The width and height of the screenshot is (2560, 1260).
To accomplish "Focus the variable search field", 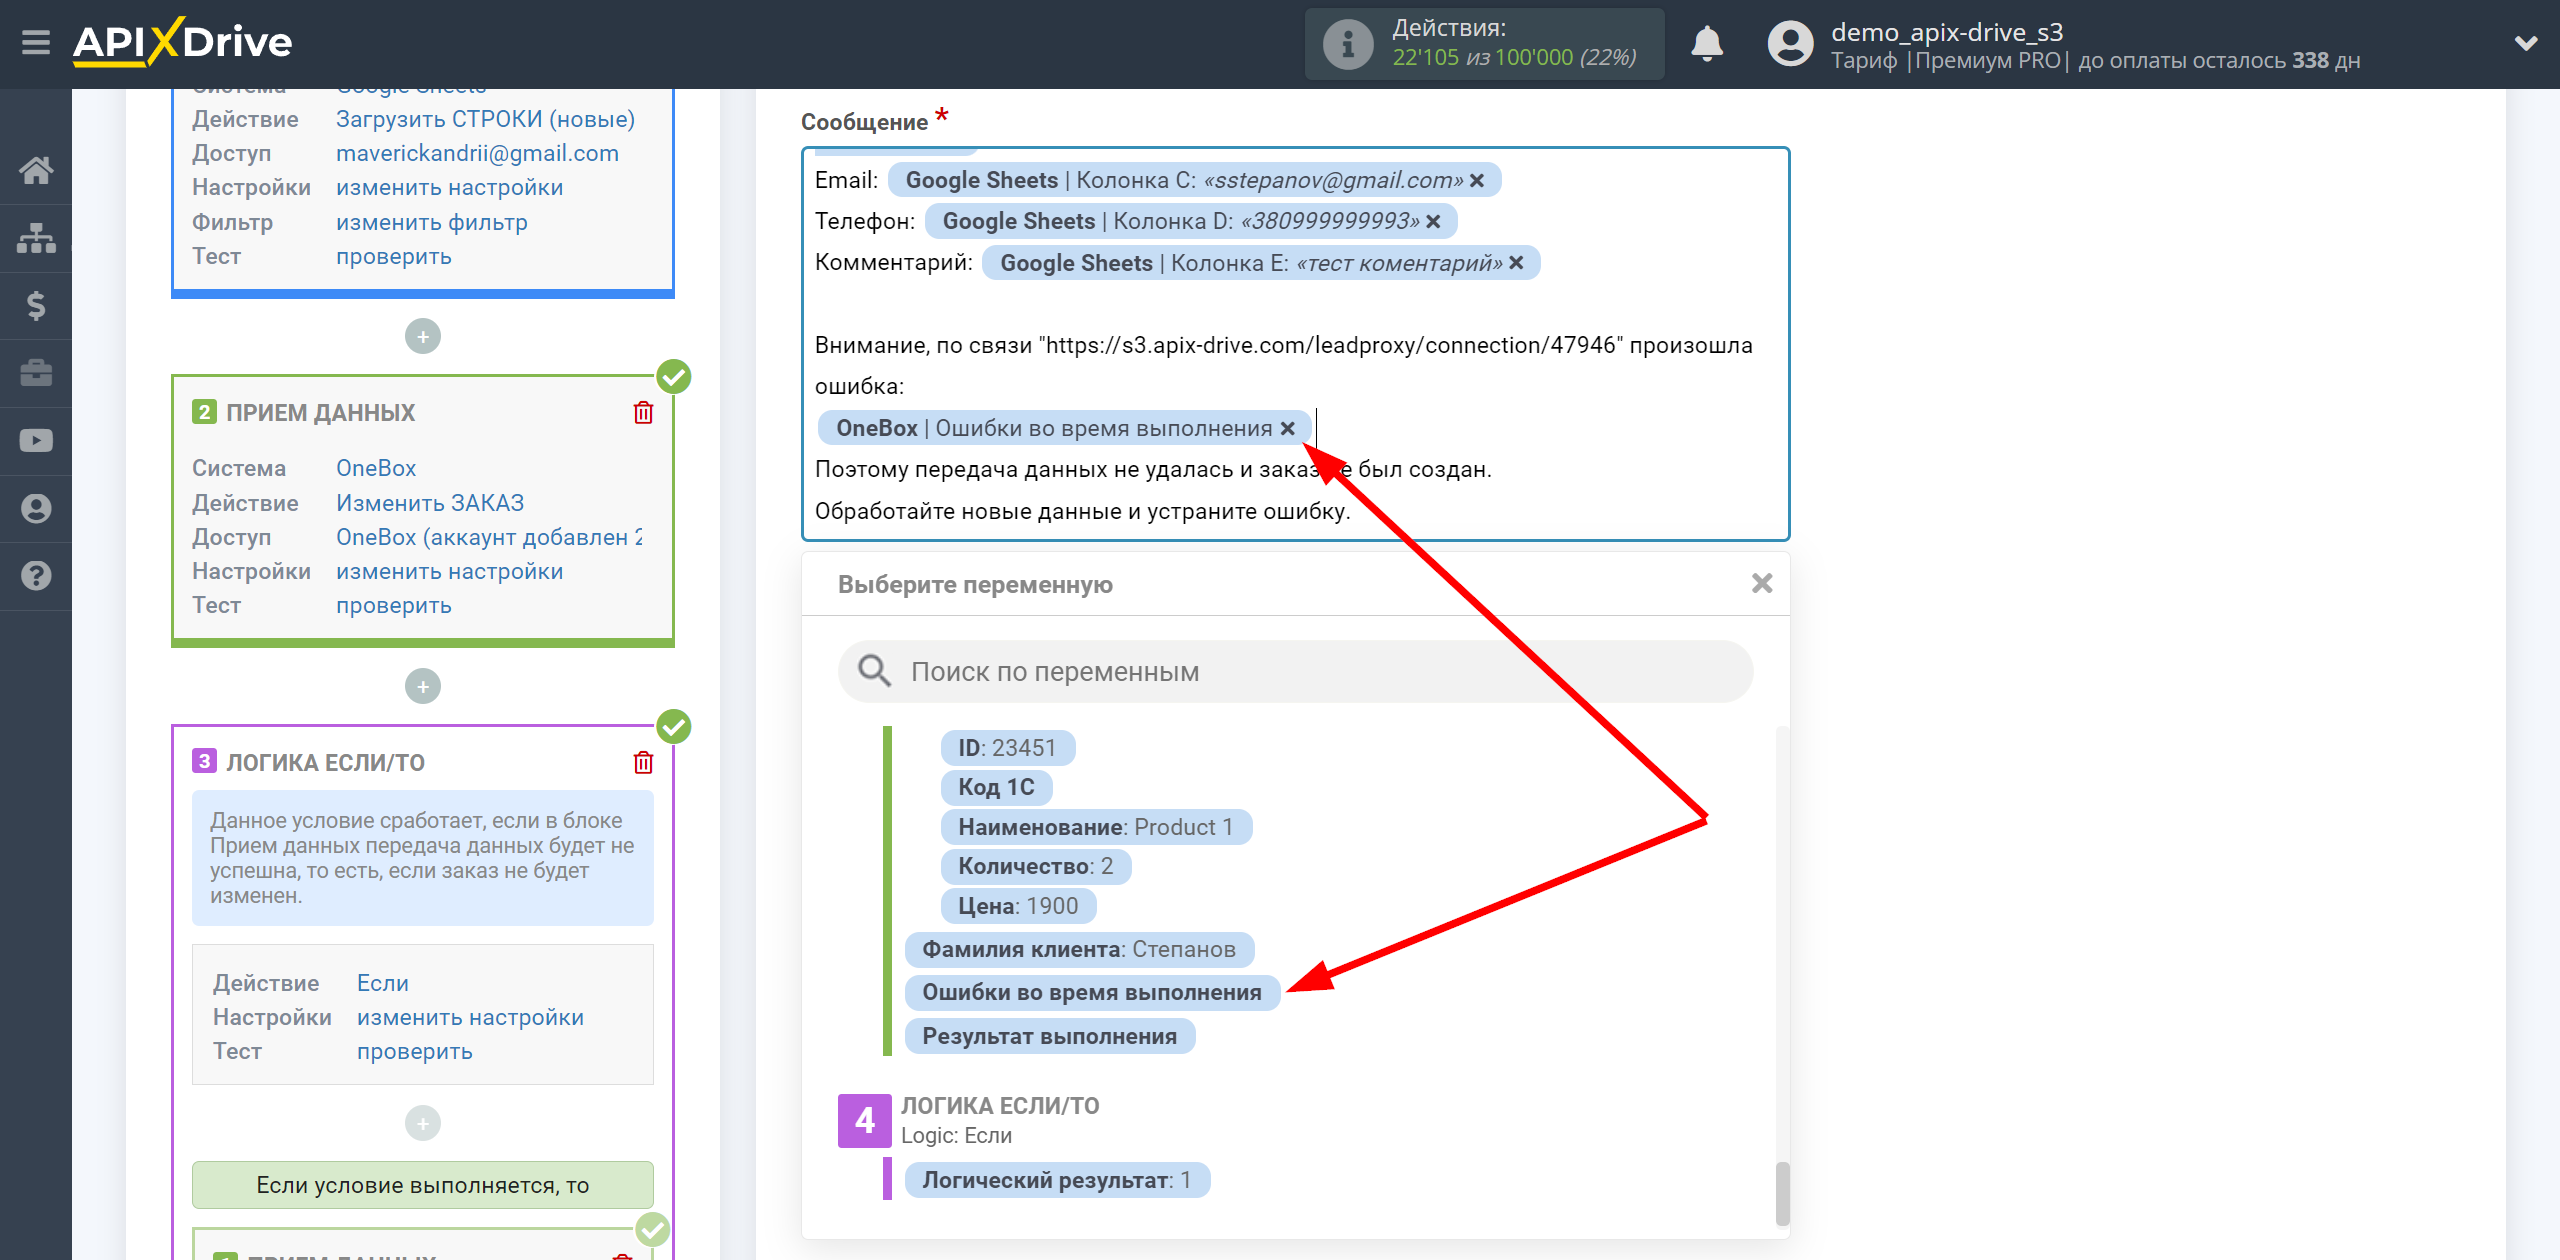I will pos(1295,671).
